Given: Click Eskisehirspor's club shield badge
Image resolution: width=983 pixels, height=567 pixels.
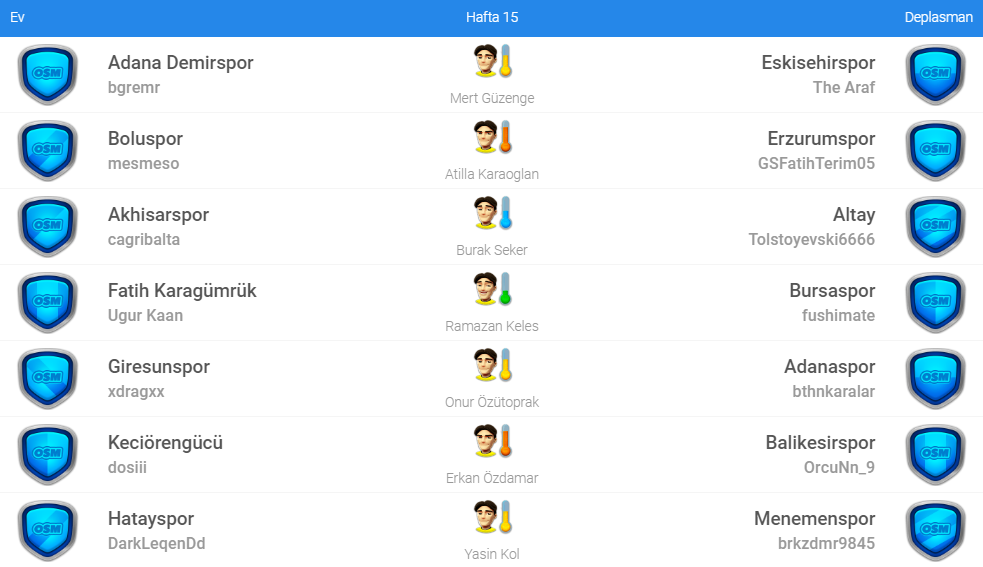Looking at the screenshot, I should (x=935, y=75).
